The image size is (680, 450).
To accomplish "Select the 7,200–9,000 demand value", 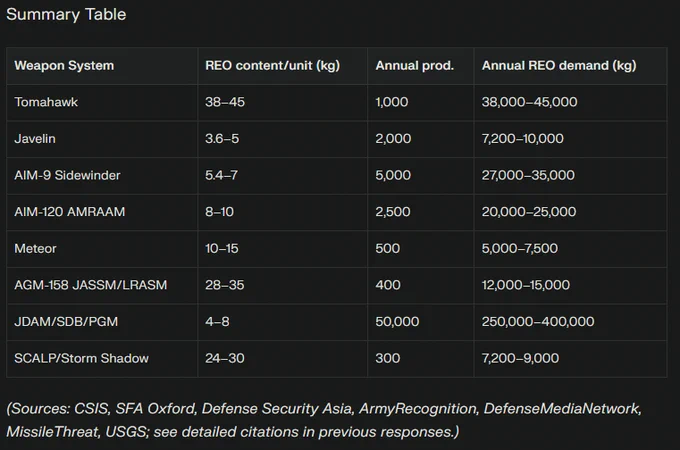I will click(520, 358).
